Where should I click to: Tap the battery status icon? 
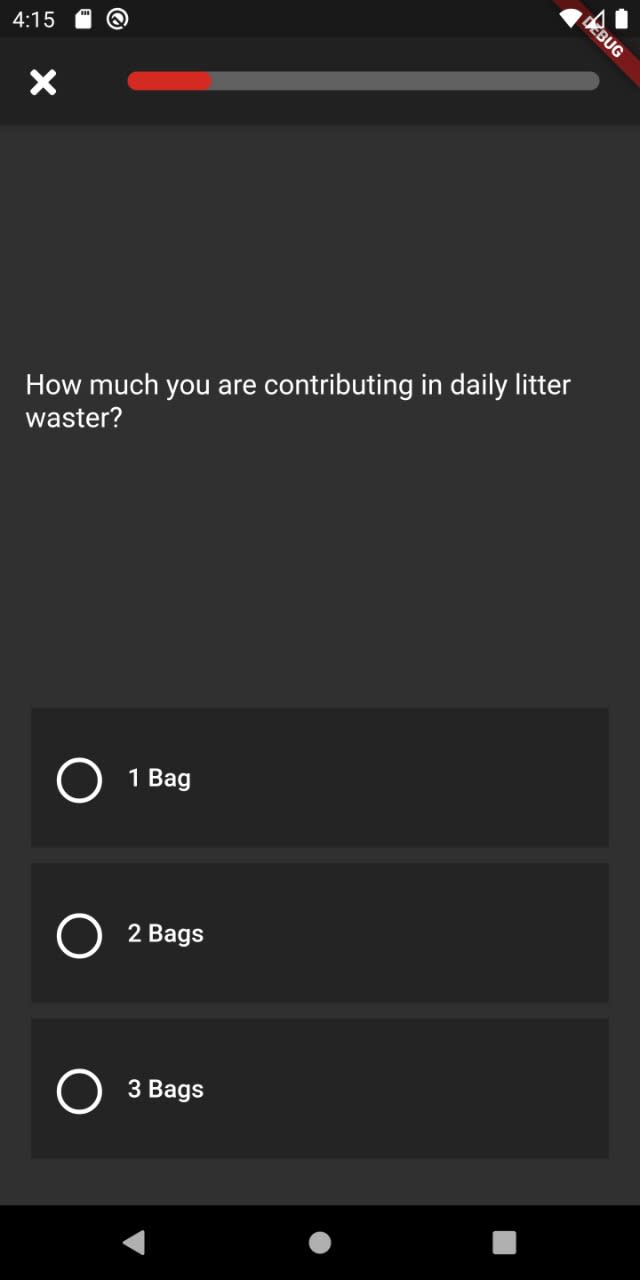click(622, 19)
